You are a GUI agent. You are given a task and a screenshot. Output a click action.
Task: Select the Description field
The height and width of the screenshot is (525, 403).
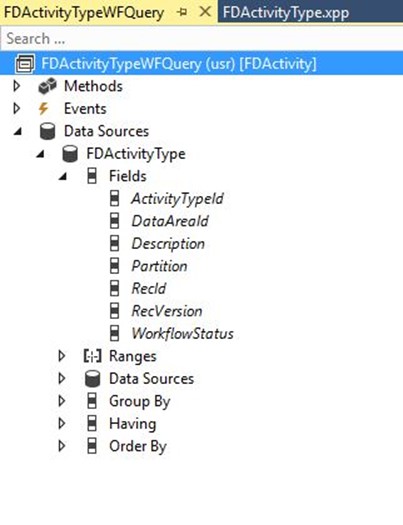[x=168, y=244]
